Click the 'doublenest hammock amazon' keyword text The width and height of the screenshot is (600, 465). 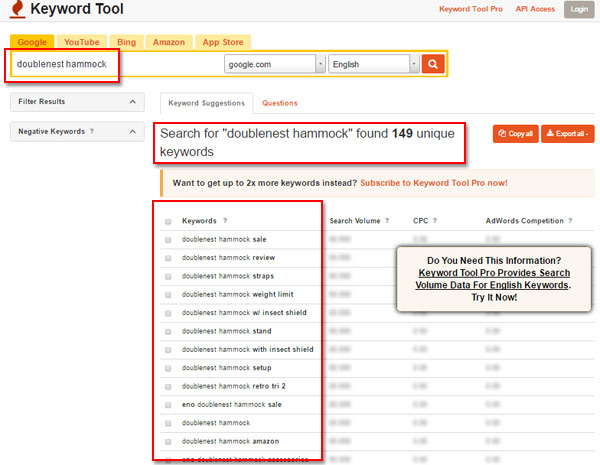(230, 441)
